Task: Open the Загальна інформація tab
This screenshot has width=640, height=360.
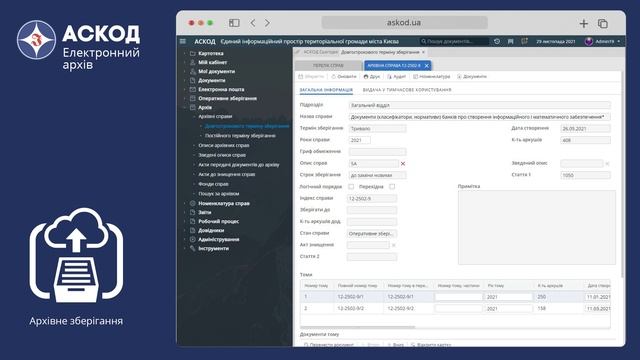Action: pos(326,90)
